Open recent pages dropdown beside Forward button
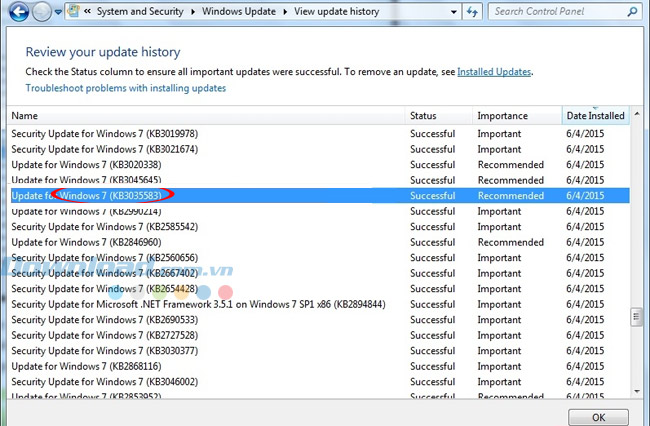 58,12
